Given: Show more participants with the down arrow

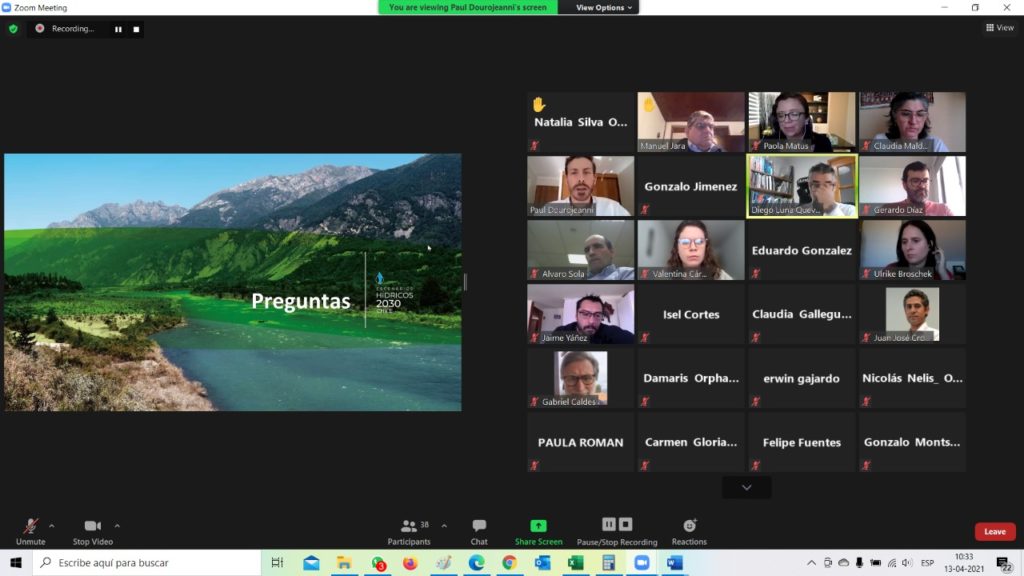Looking at the screenshot, I should (x=746, y=487).
